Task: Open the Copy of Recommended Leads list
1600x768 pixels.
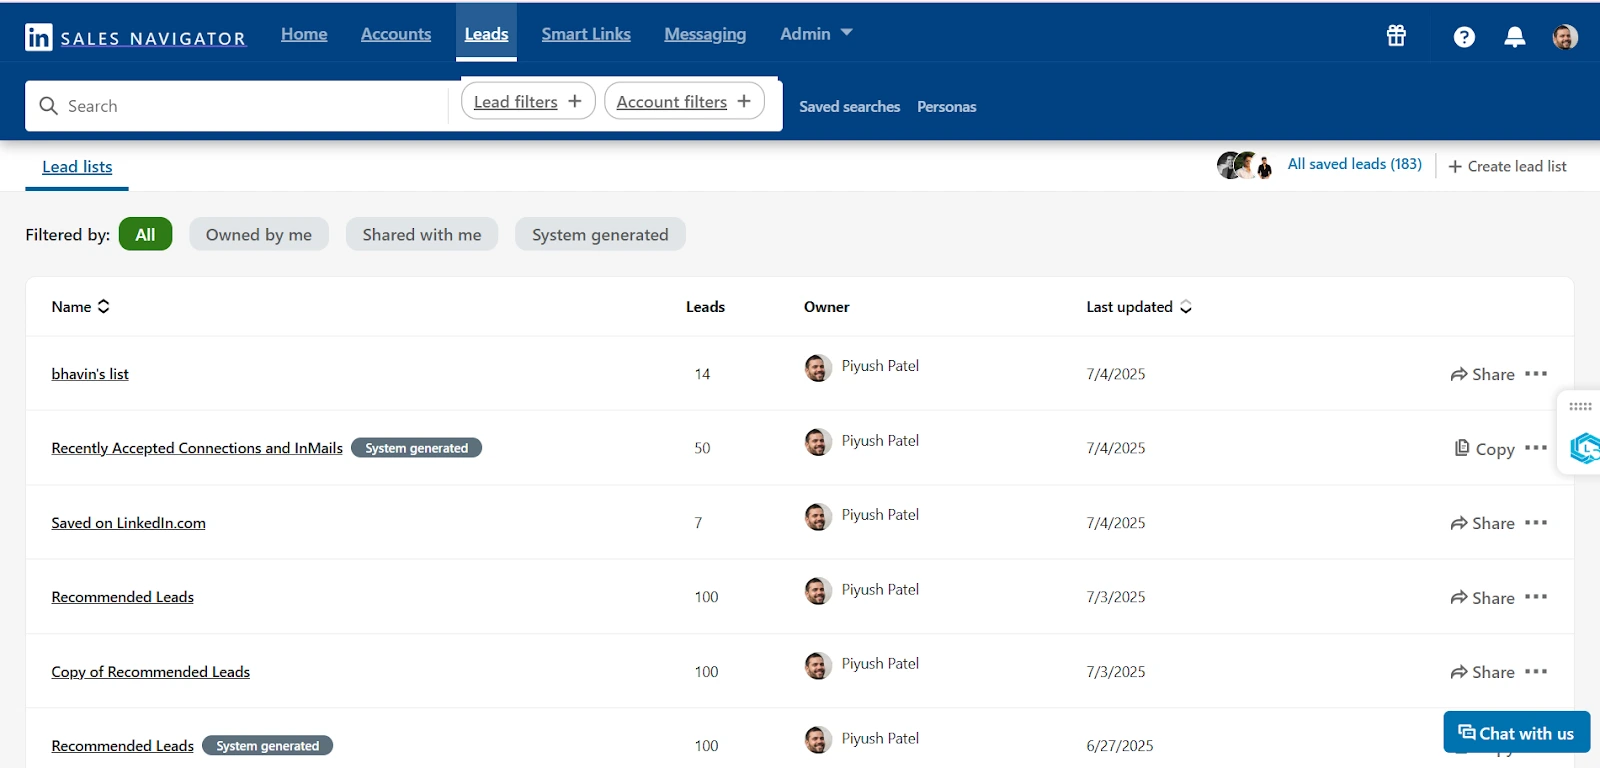Action: point(150,672)
